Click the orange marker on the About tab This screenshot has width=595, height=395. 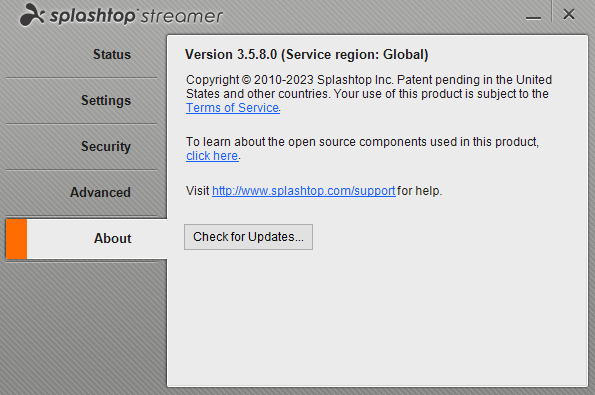click(x=16, y=239)
